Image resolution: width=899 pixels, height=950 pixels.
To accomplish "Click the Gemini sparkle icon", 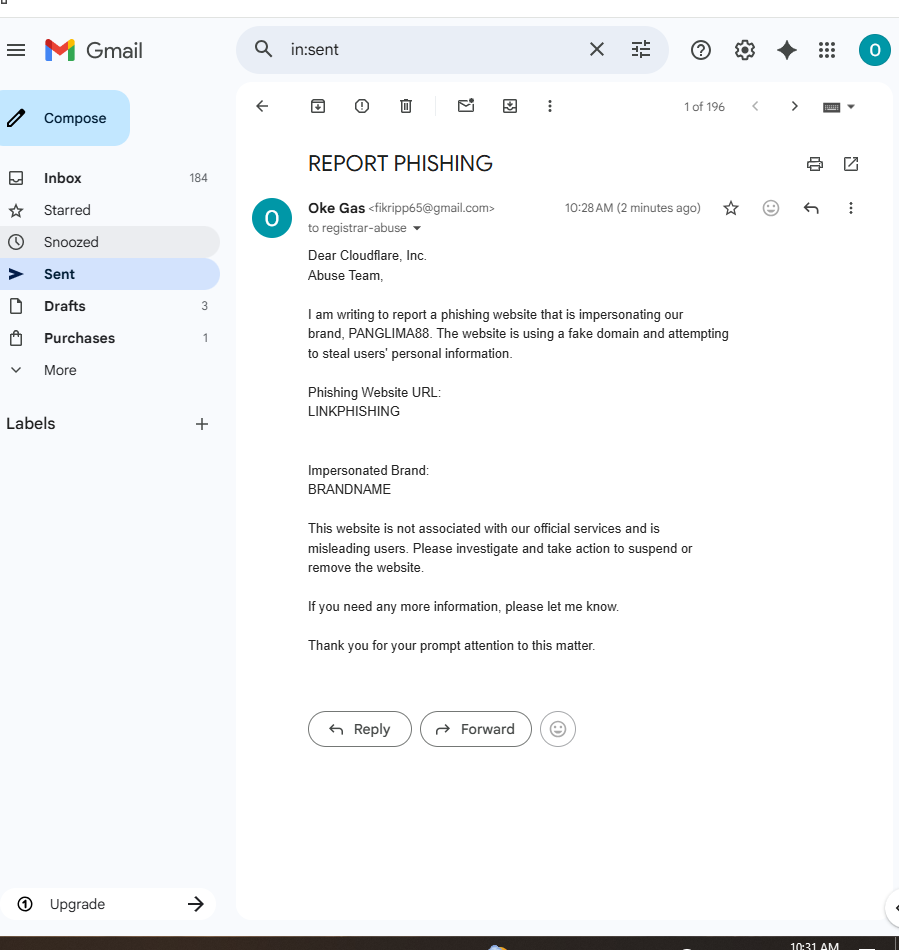I will coord(786,50).
